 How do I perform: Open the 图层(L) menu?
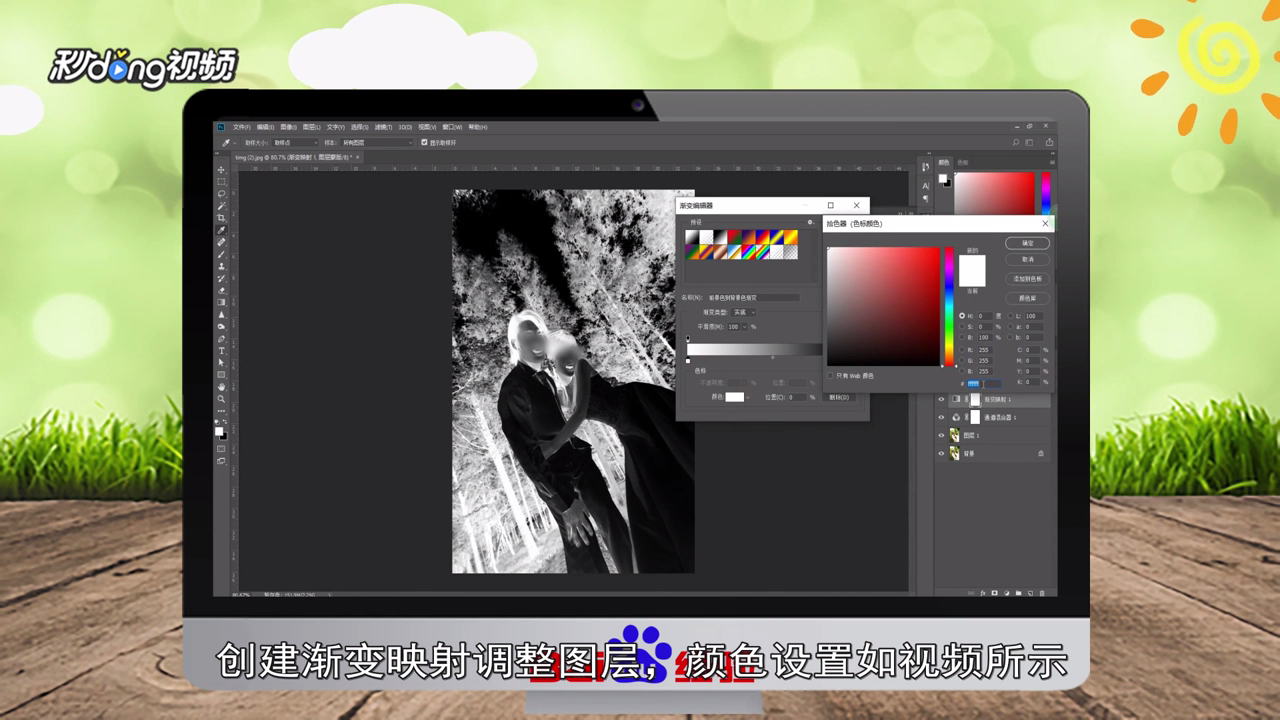(311, 127)
